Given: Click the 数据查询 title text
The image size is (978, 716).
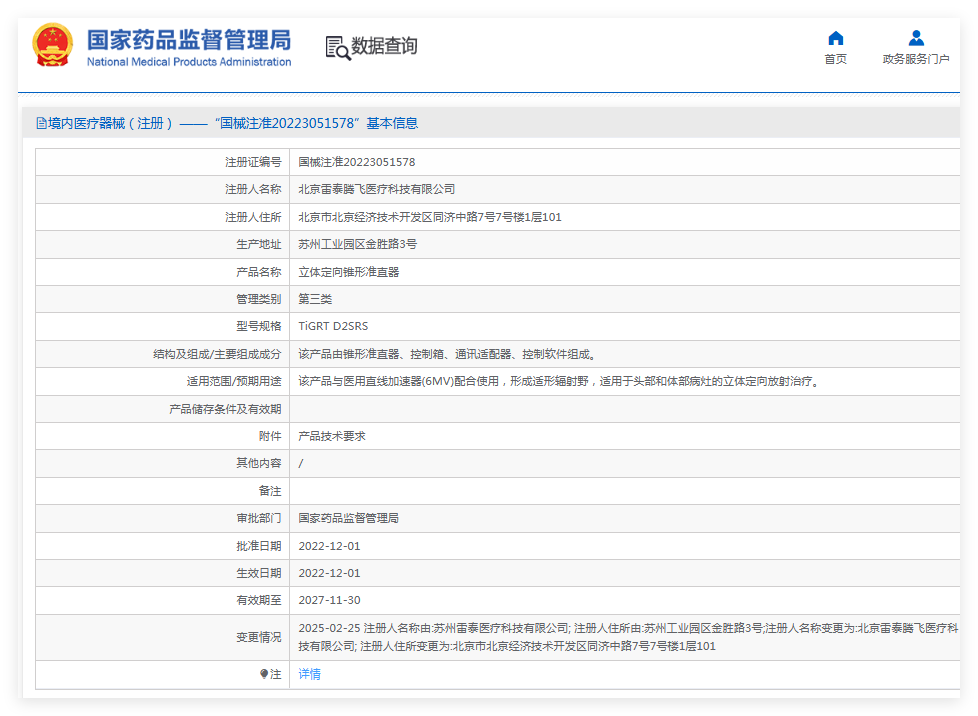Looking at the screenshot, I should tap(384, 46).
